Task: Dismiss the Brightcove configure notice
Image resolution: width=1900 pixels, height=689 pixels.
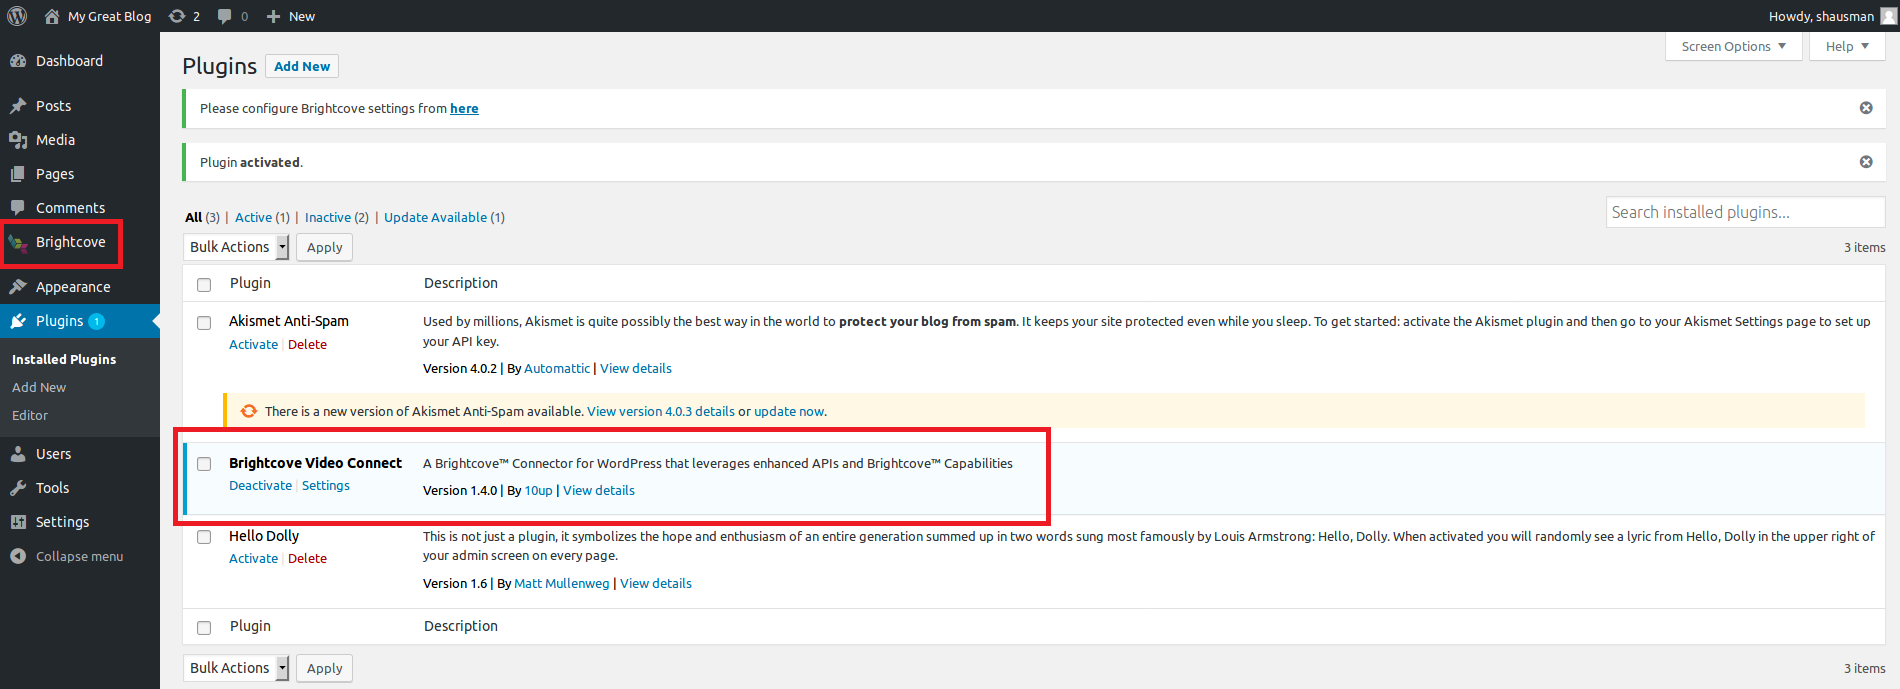Action: click(1865, 108)
